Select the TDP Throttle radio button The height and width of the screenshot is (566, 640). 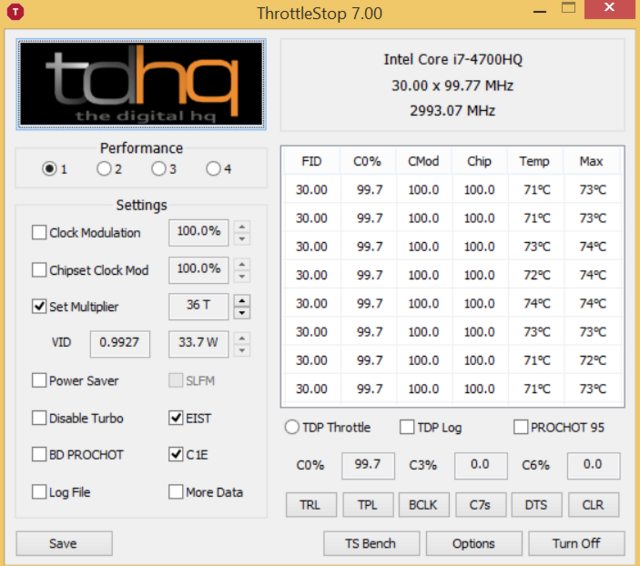point(292,427)
